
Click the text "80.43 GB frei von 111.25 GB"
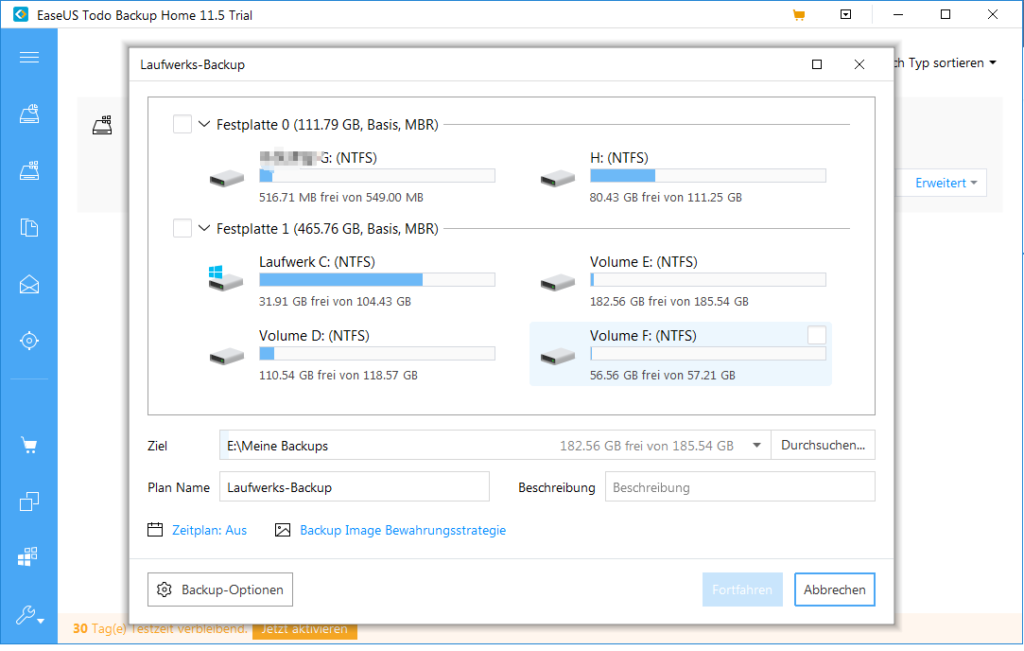point(665,197)
